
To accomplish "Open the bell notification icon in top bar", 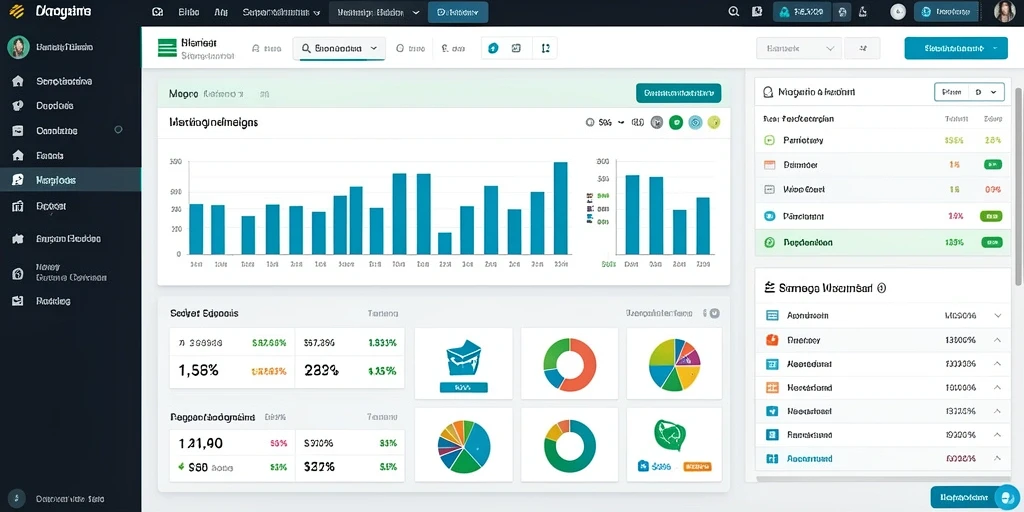I will 863,12.
